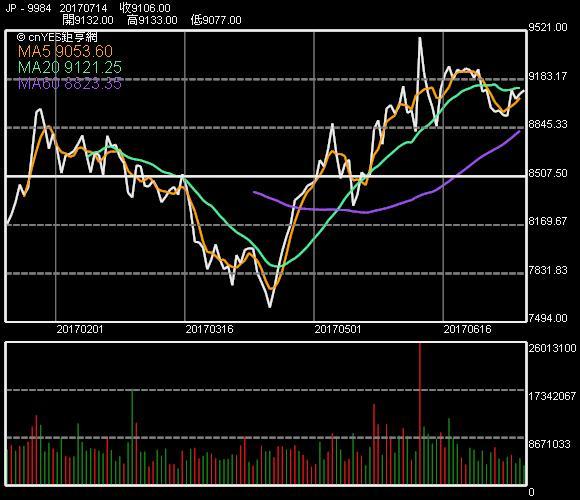
Task: Click the 9521.00 price axis label
Action: pyautogui.click(x=548, y=27)
